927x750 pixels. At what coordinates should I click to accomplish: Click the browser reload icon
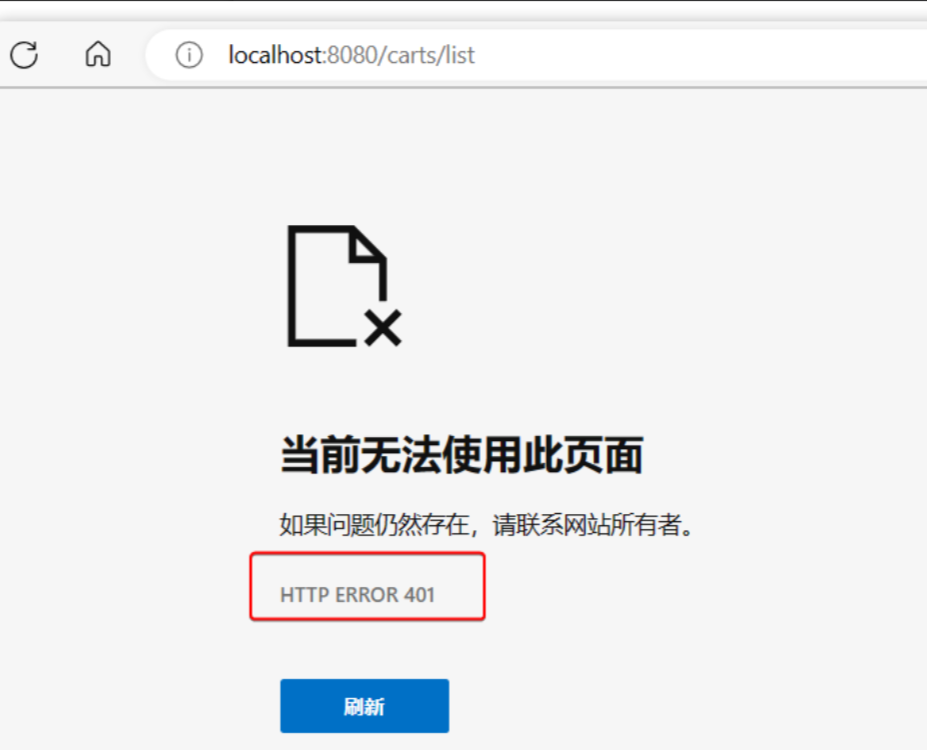click(x=24, y=55)
